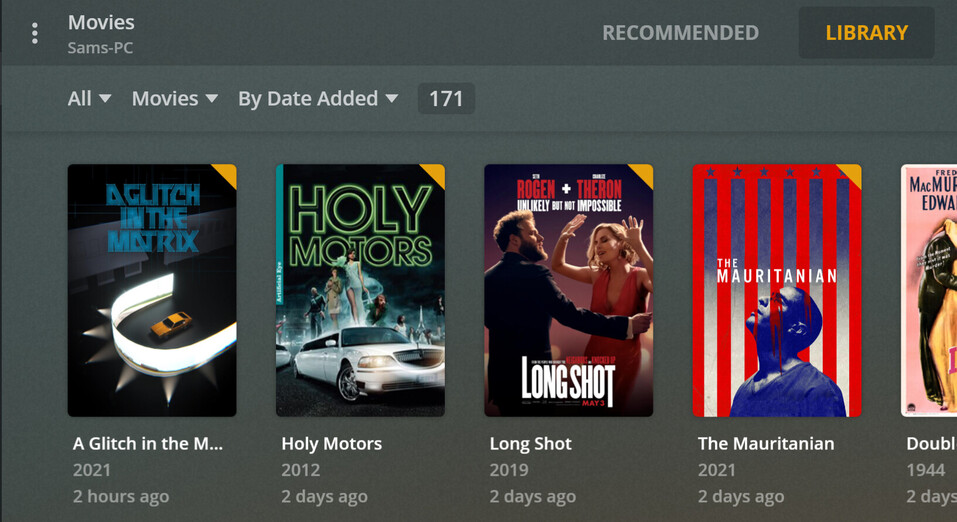Click the Holy Motors title link
Image resolution: width=957 pixels, height=522 pixels.
click(x=331, y=444)
